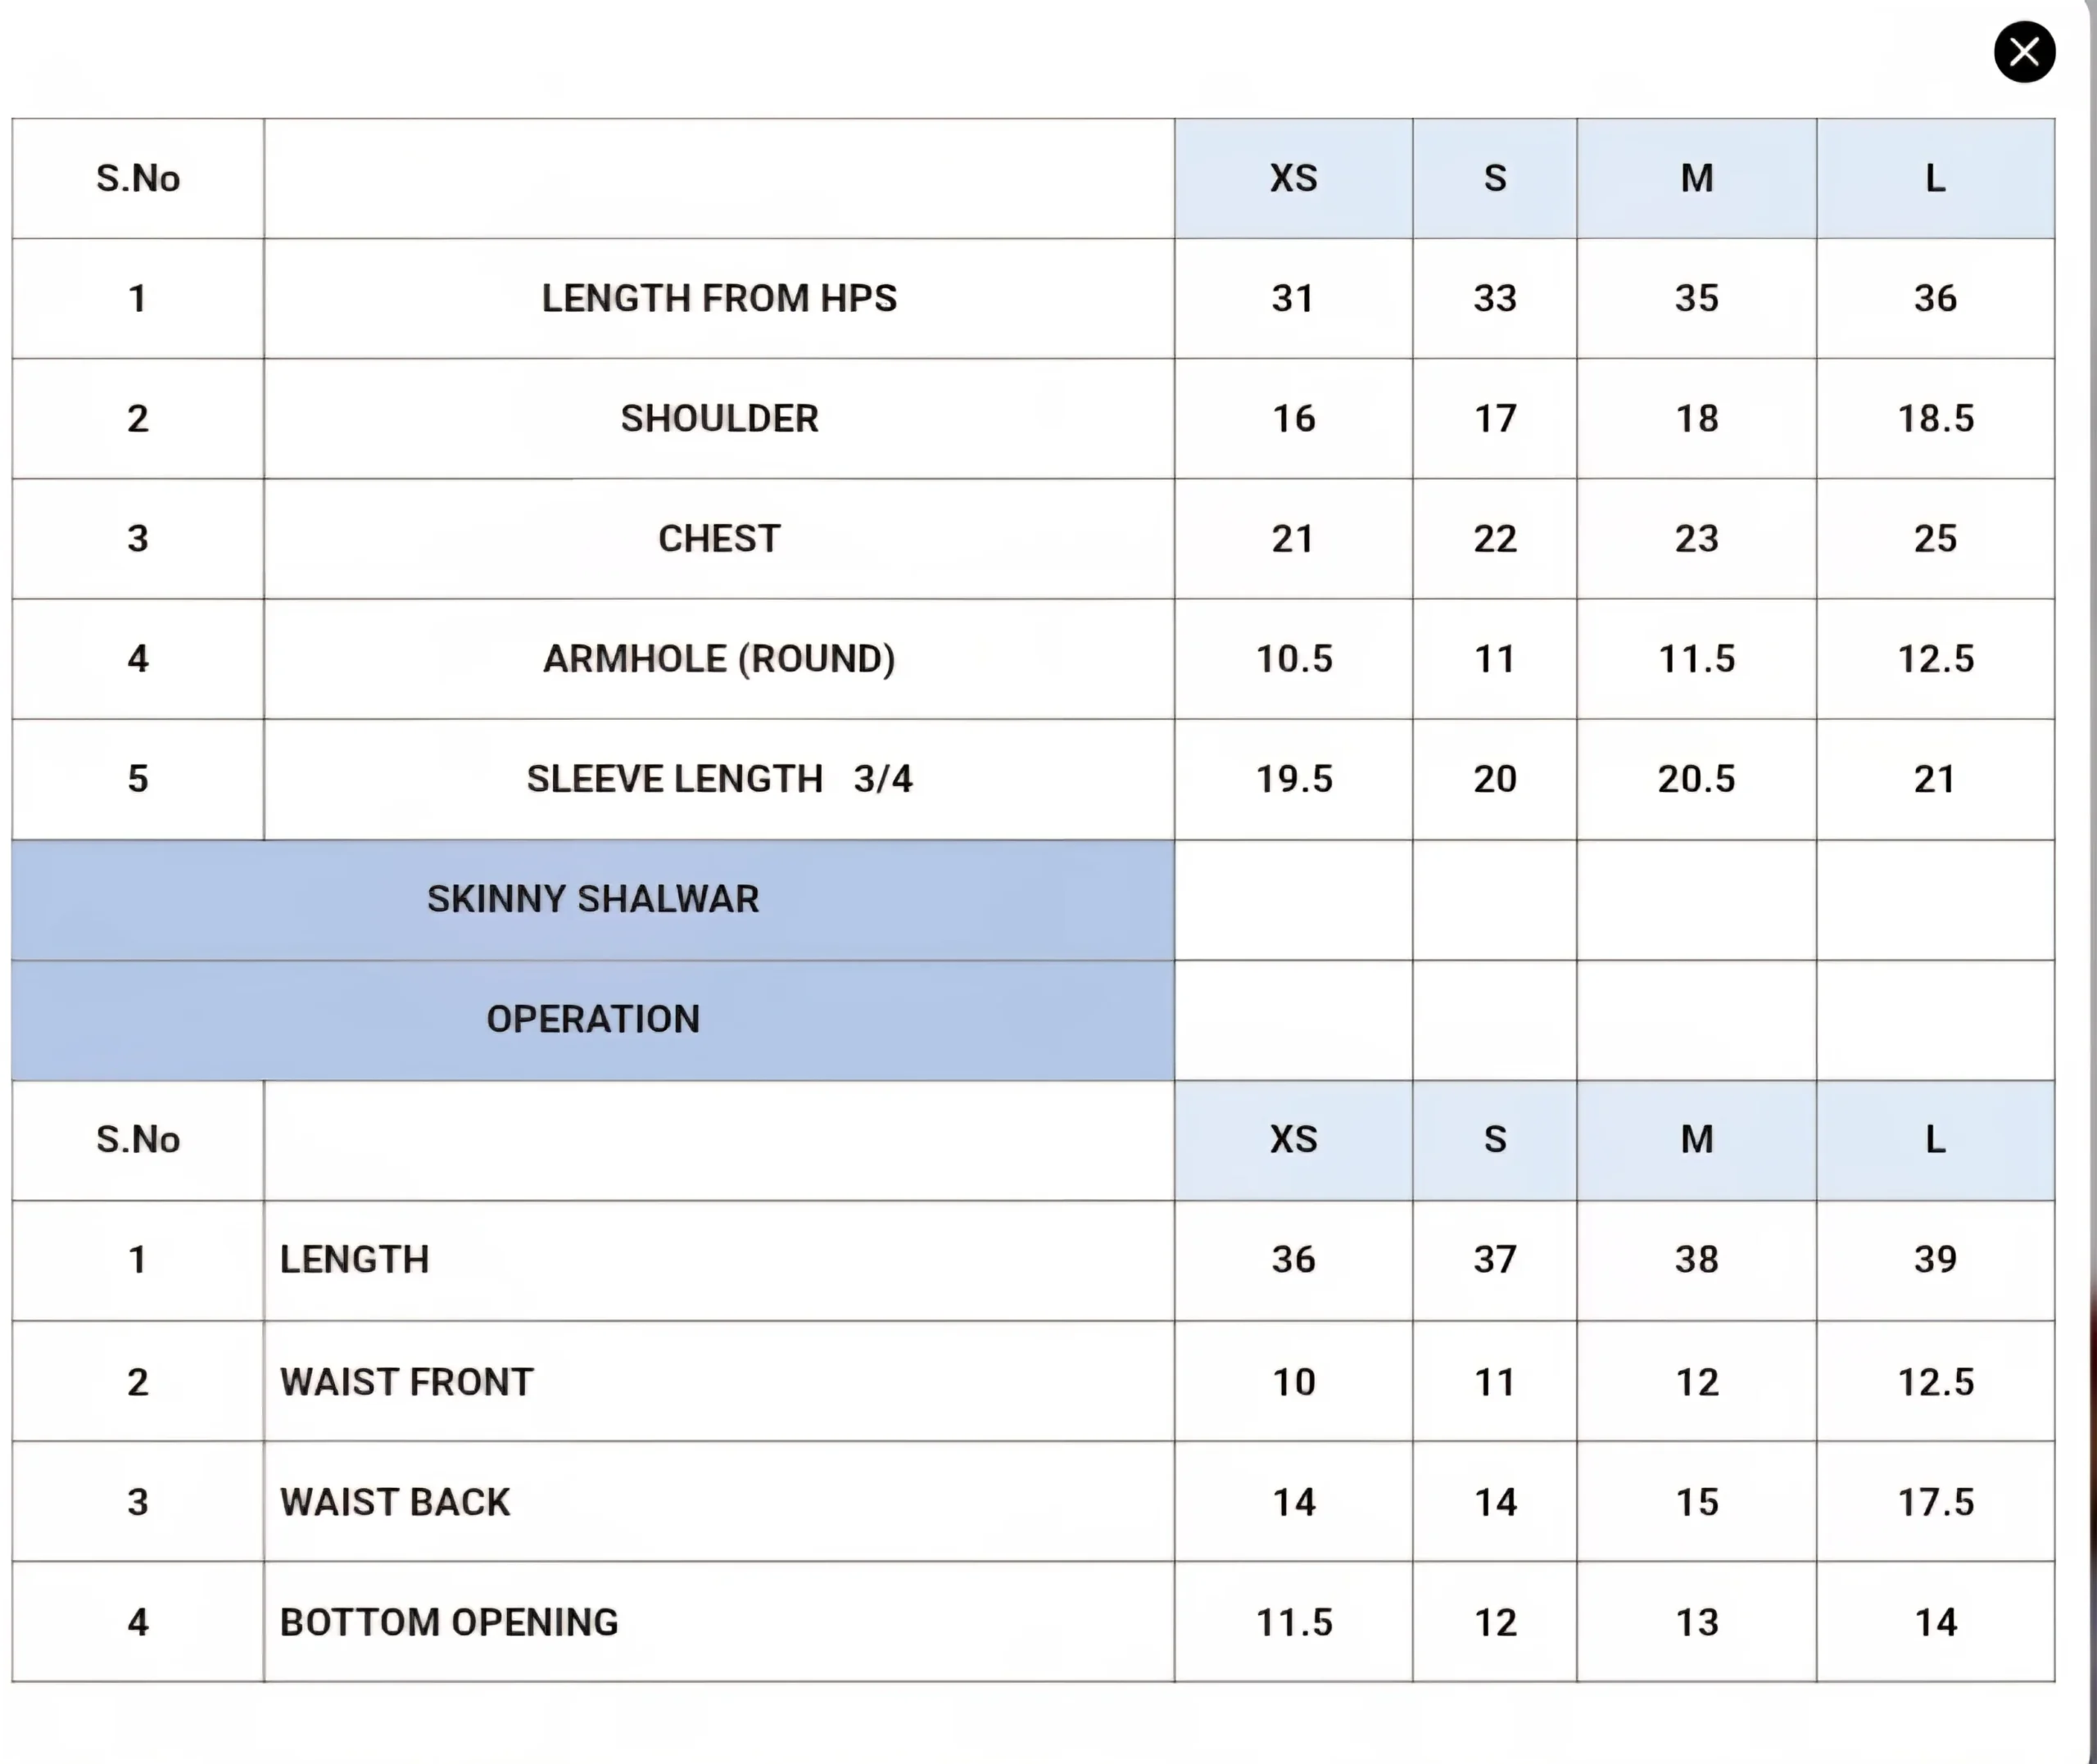
Task: Select the 13 bottom opening value
Action: coord(1696,1622)
